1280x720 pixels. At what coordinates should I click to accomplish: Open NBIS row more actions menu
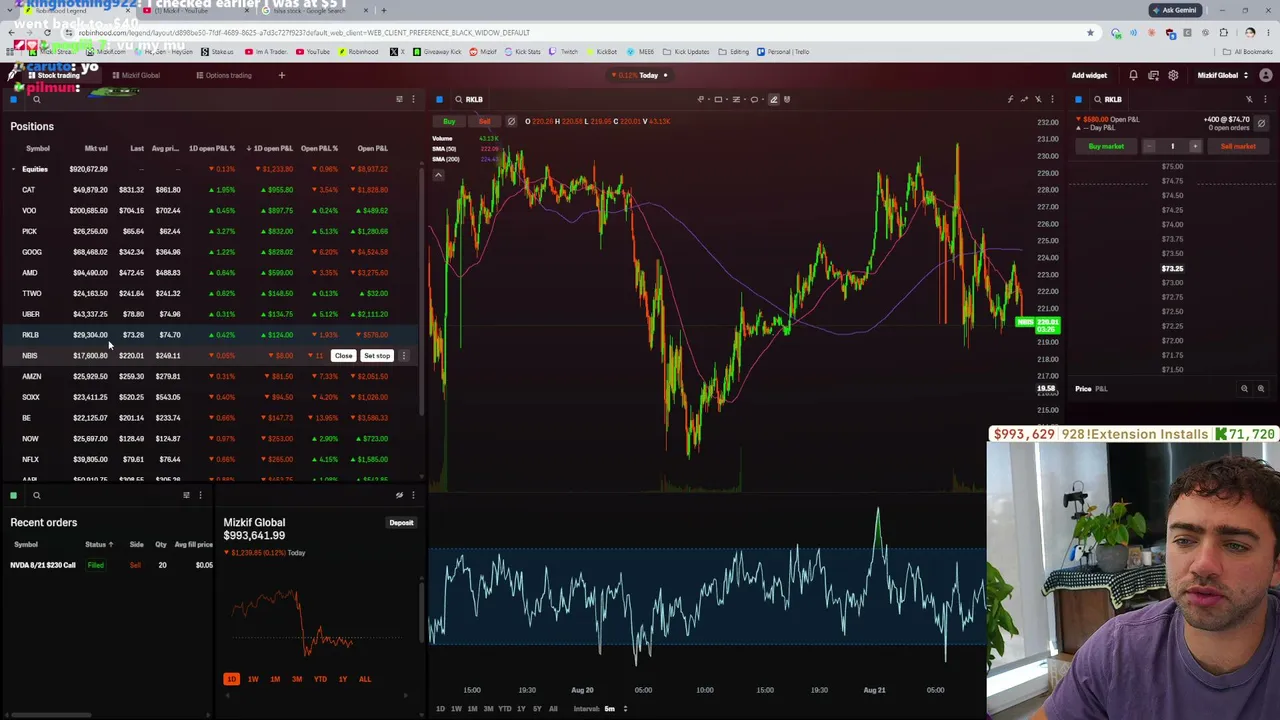[403, 356]
